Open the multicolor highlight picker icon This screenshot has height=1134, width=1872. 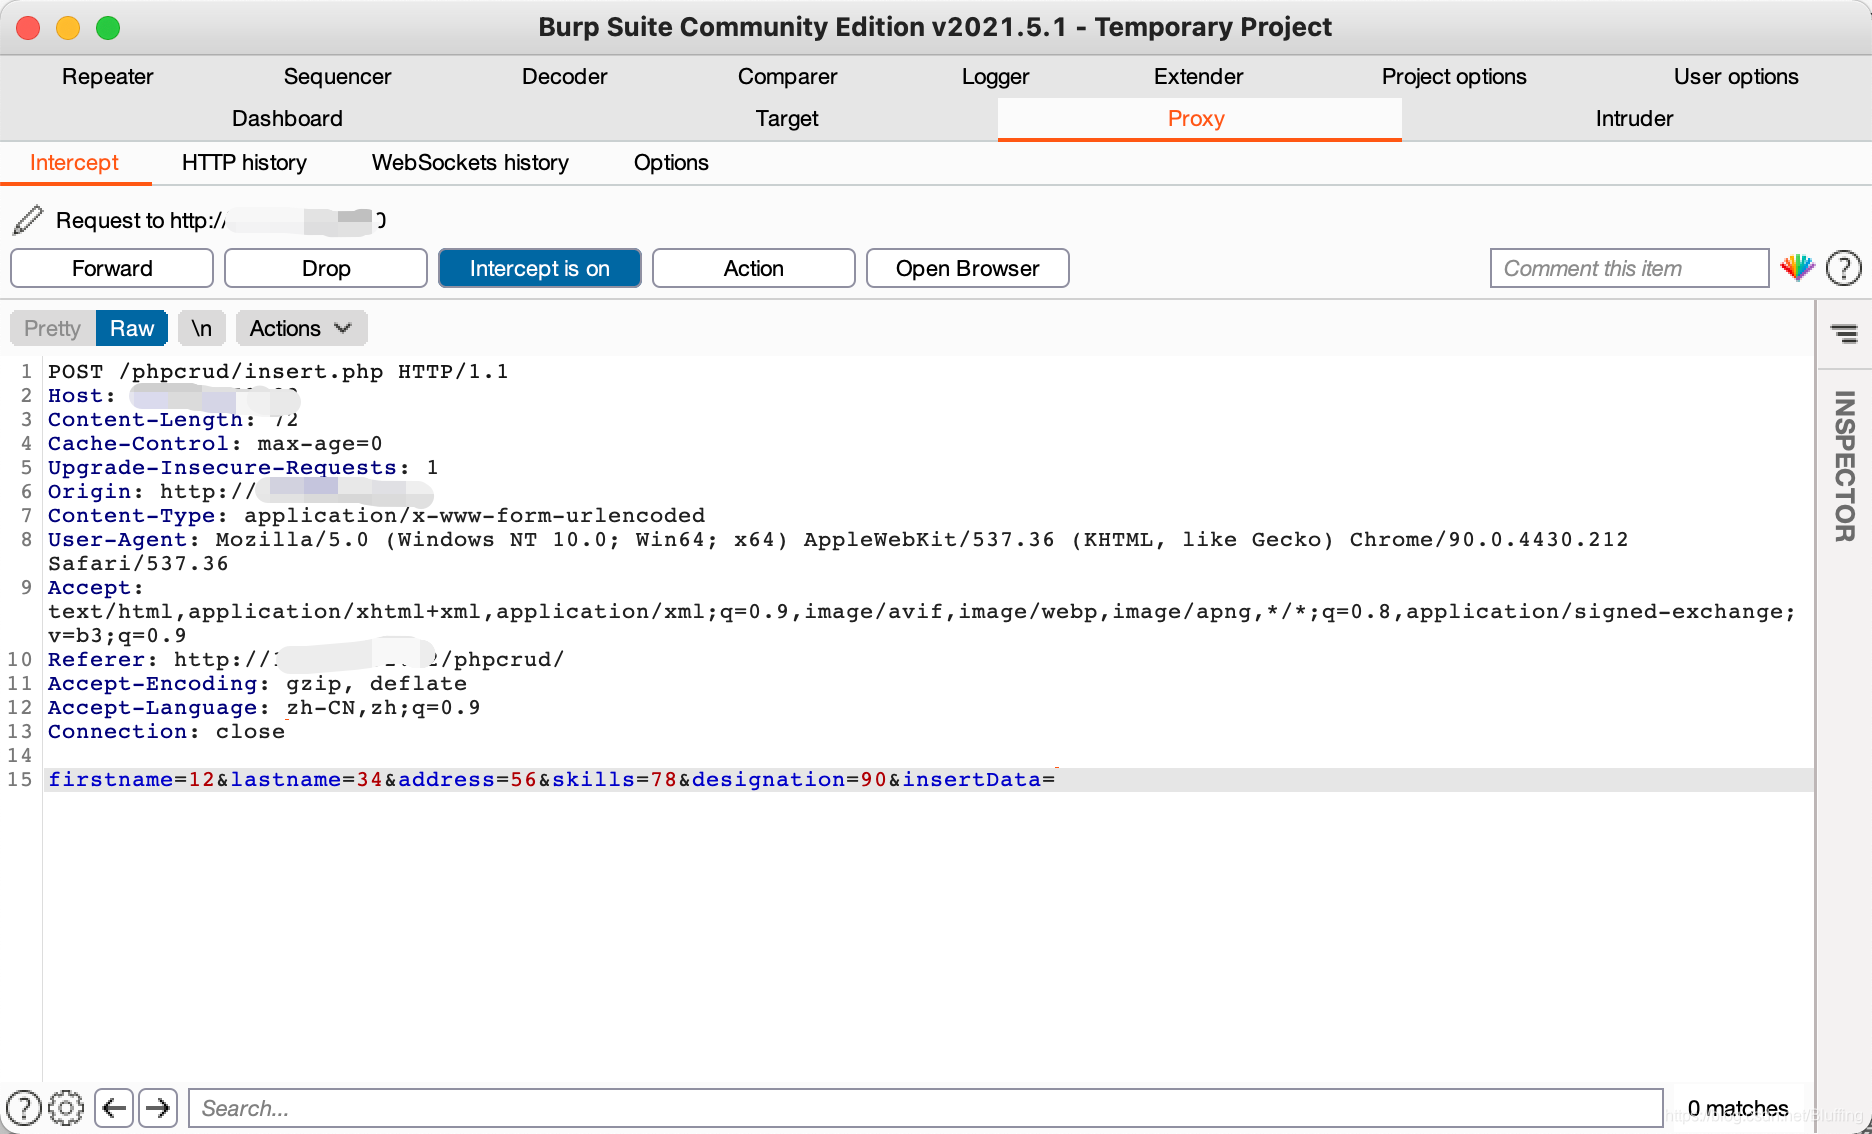[1797, 268]
